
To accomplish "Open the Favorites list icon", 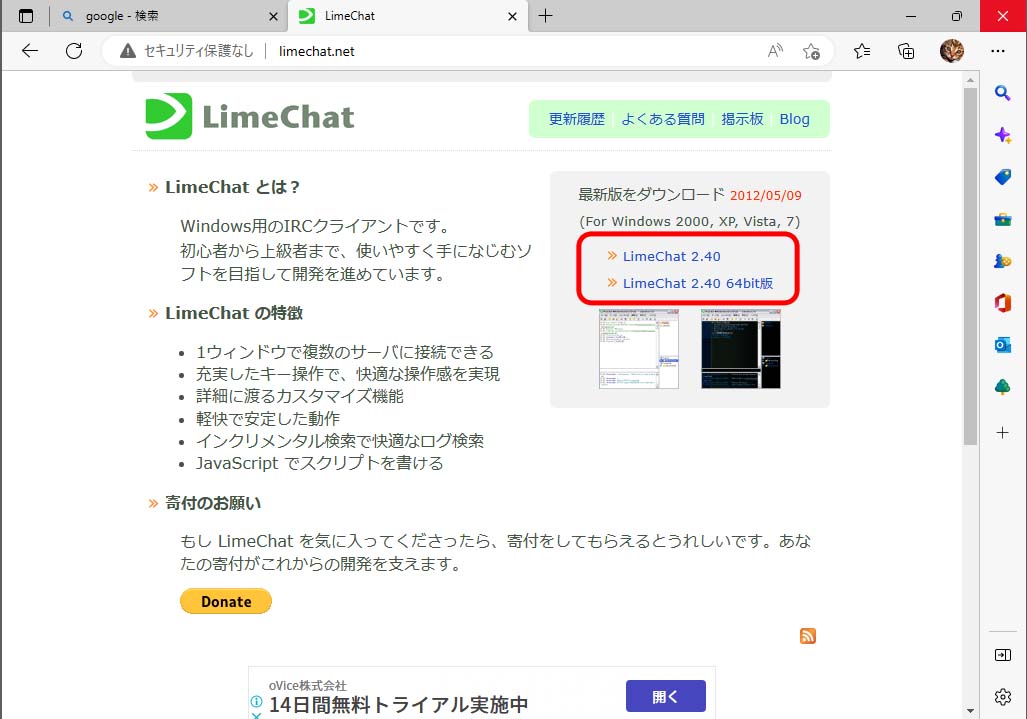I will [862, 51].
